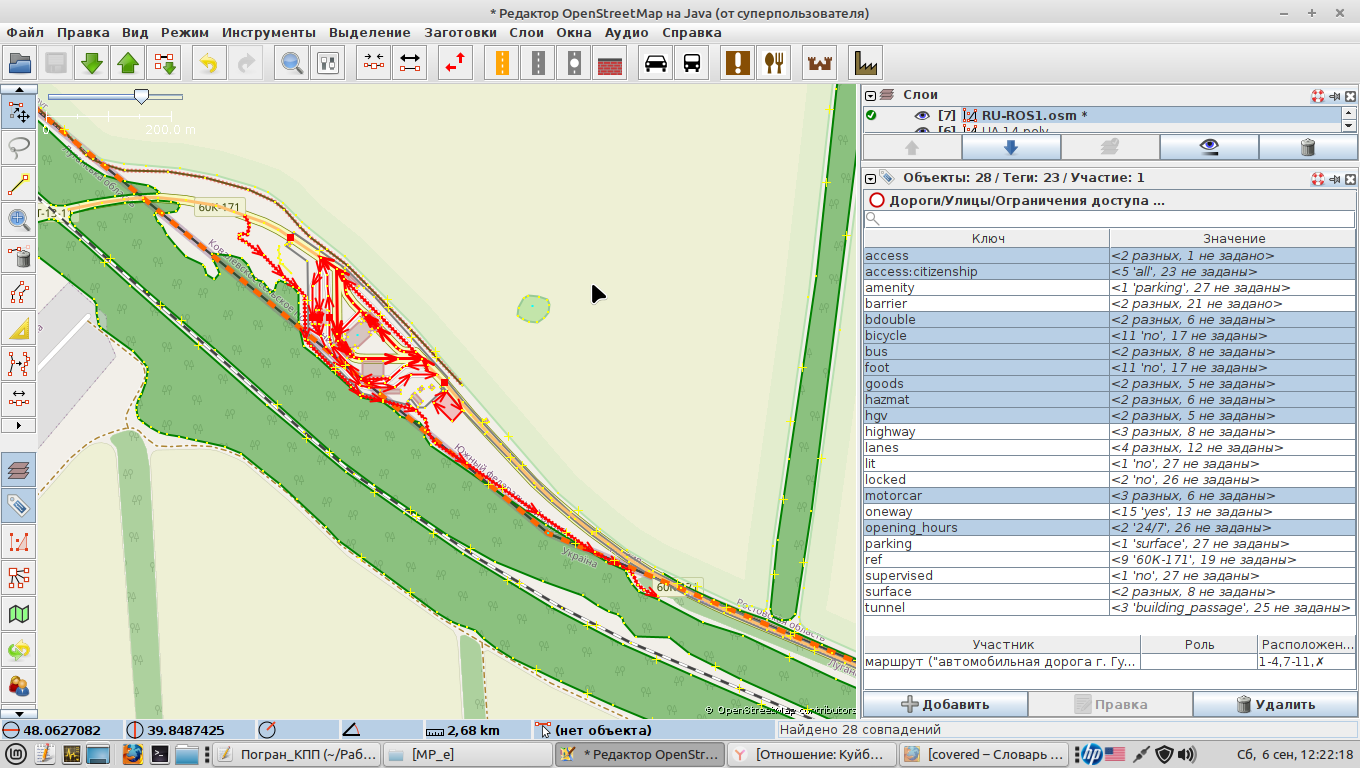Screen dimensions: 1360x768
Task: Click the car preset toolbar icon
Action: pos(656,63)
